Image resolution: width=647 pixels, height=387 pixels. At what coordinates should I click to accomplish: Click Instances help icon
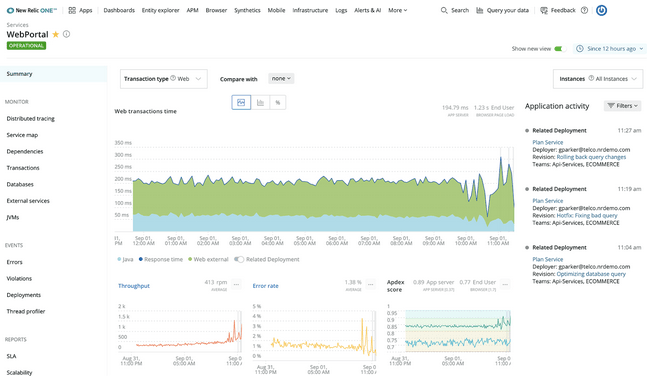tap(591, 78)
